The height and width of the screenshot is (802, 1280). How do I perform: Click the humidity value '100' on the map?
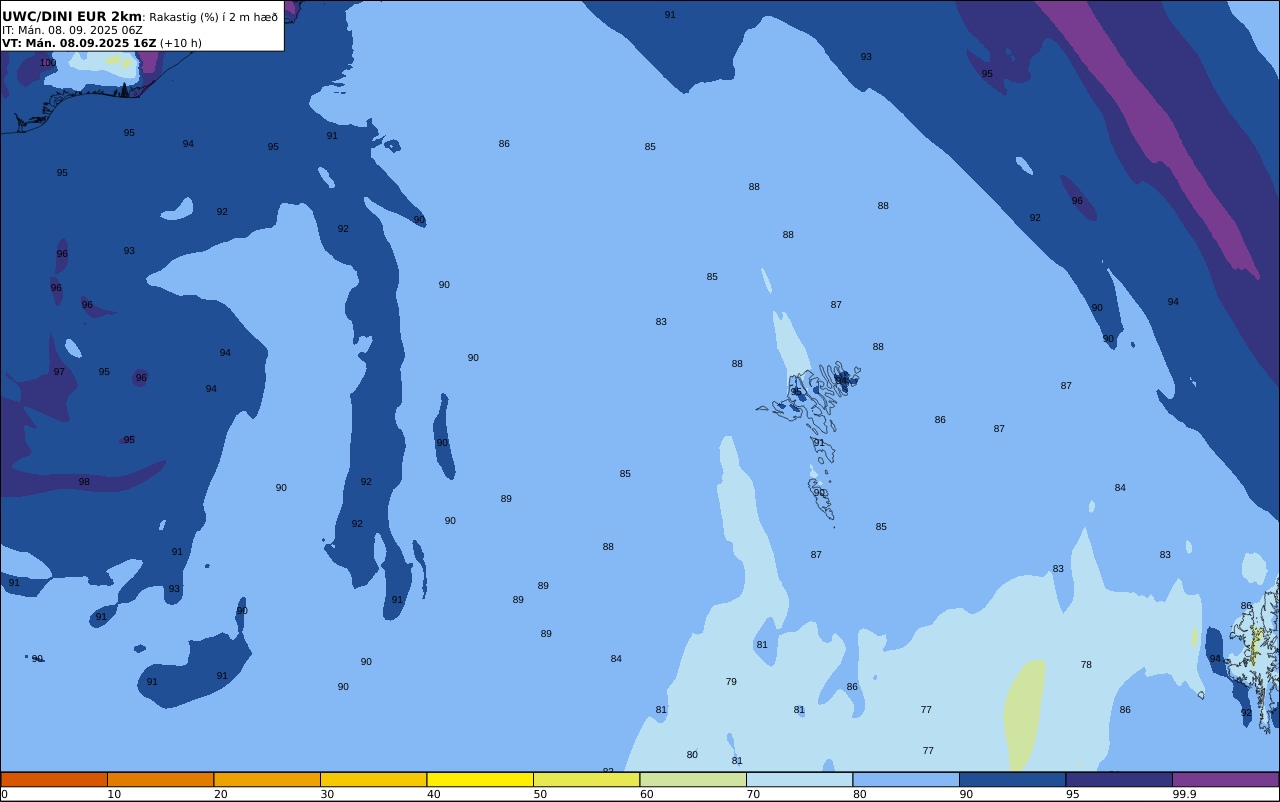48,63
